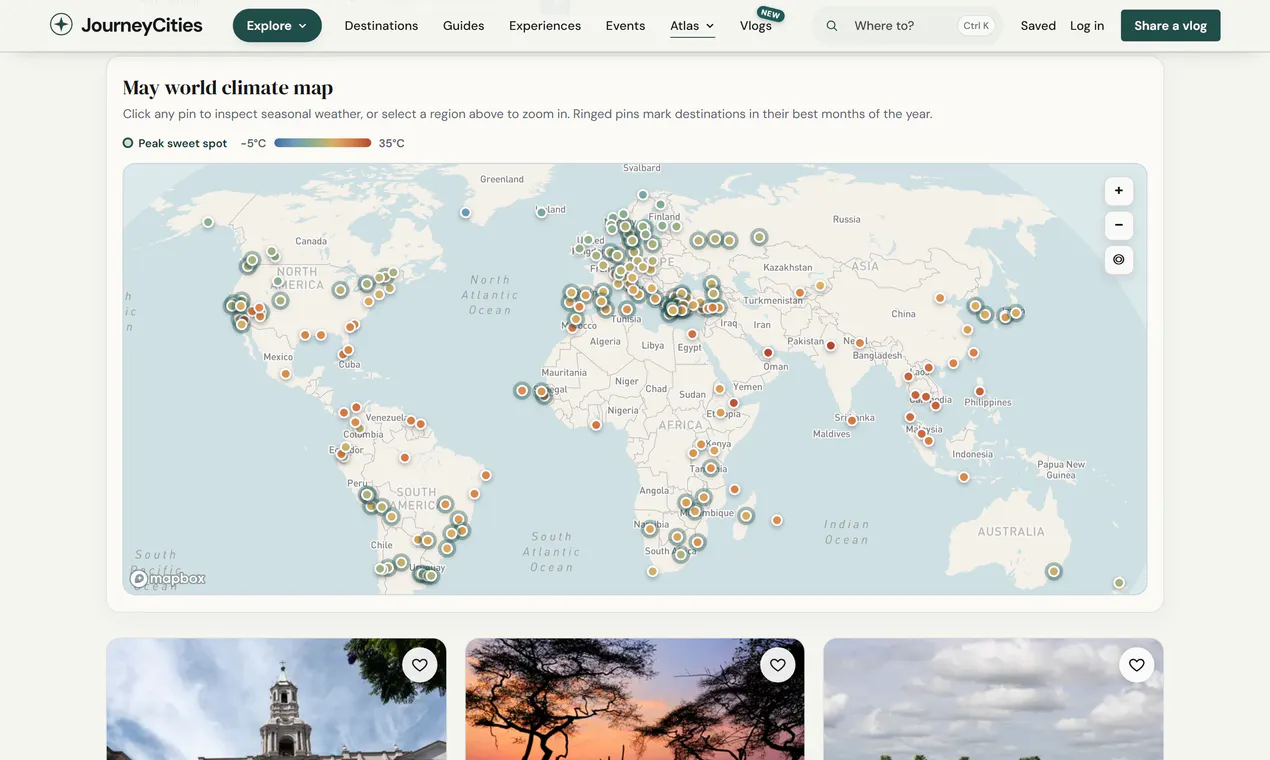Click the JourneyCities compass logo

click(61, 25)
